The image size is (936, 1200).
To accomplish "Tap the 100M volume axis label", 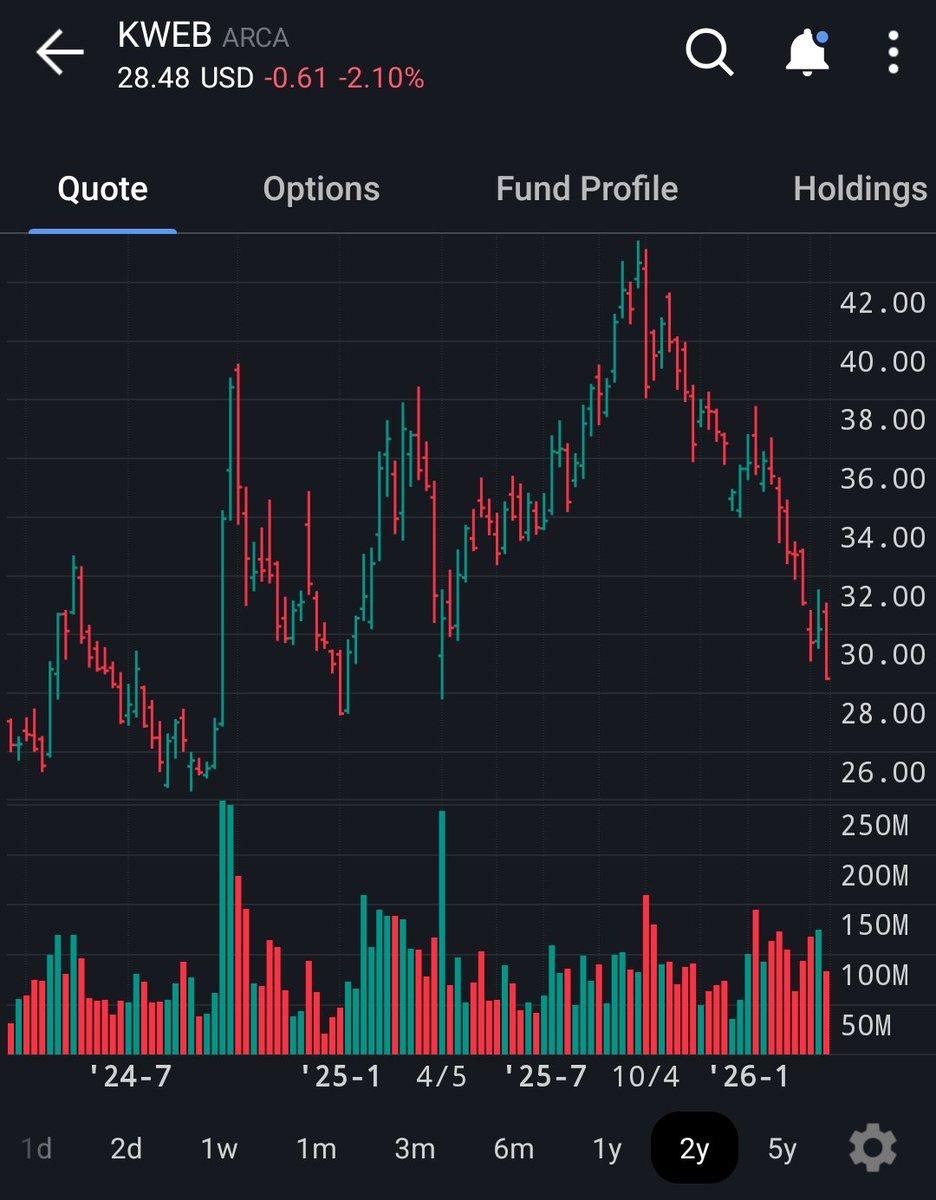I will point(875,975).
